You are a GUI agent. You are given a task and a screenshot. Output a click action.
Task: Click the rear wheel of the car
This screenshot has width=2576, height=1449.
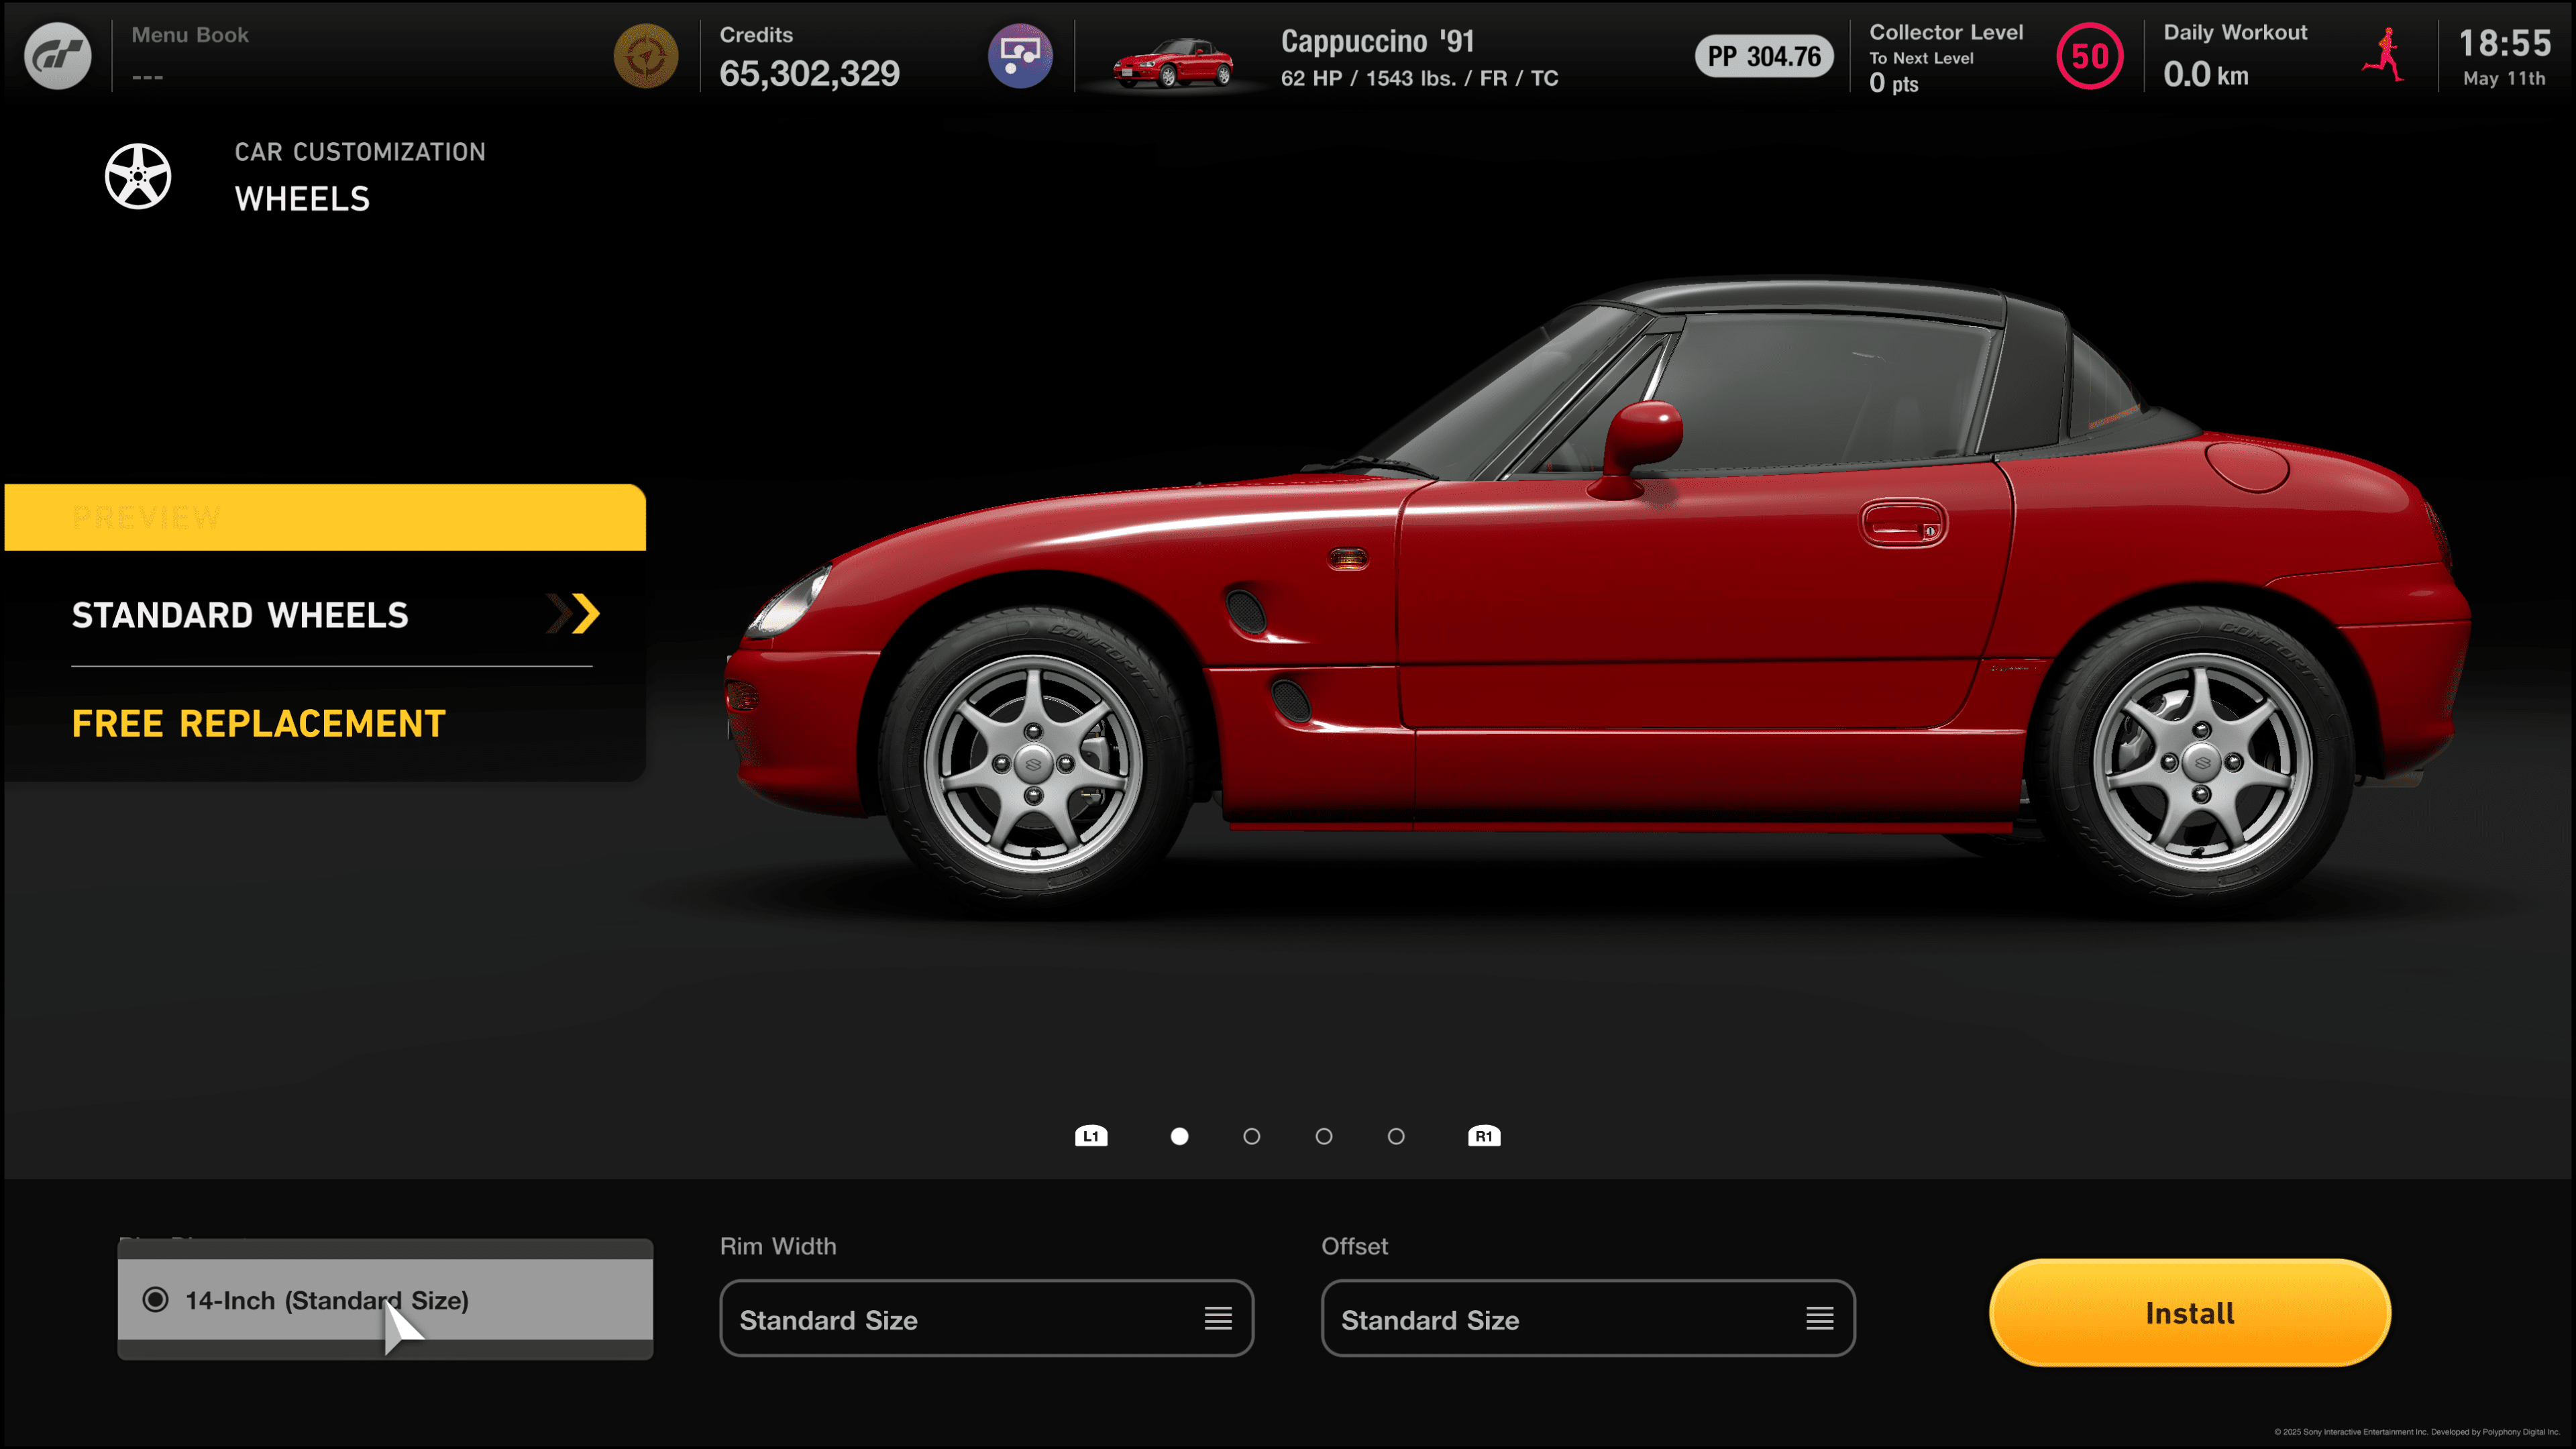pos(2201,762)
